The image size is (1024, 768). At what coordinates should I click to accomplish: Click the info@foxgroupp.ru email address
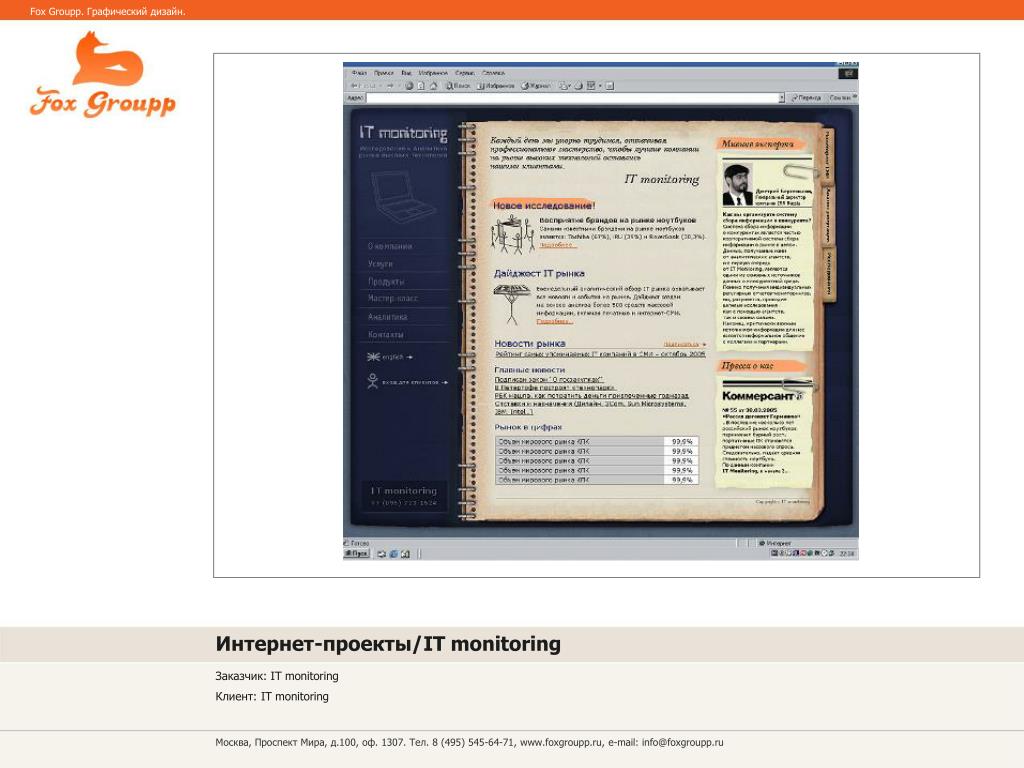click(682, 743)
